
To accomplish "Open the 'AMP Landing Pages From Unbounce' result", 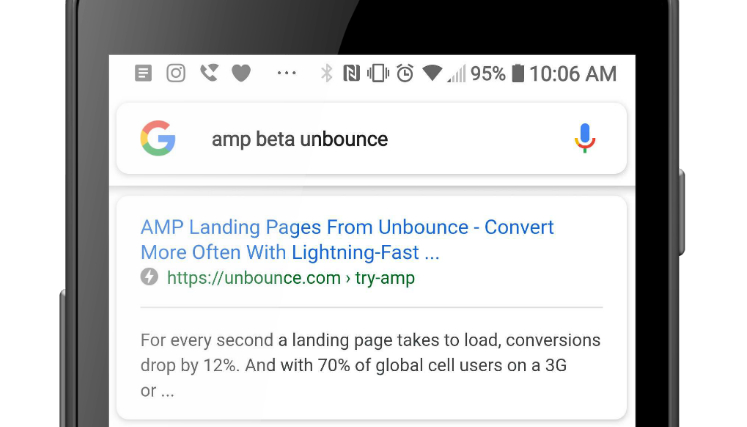I will point(347,240).
